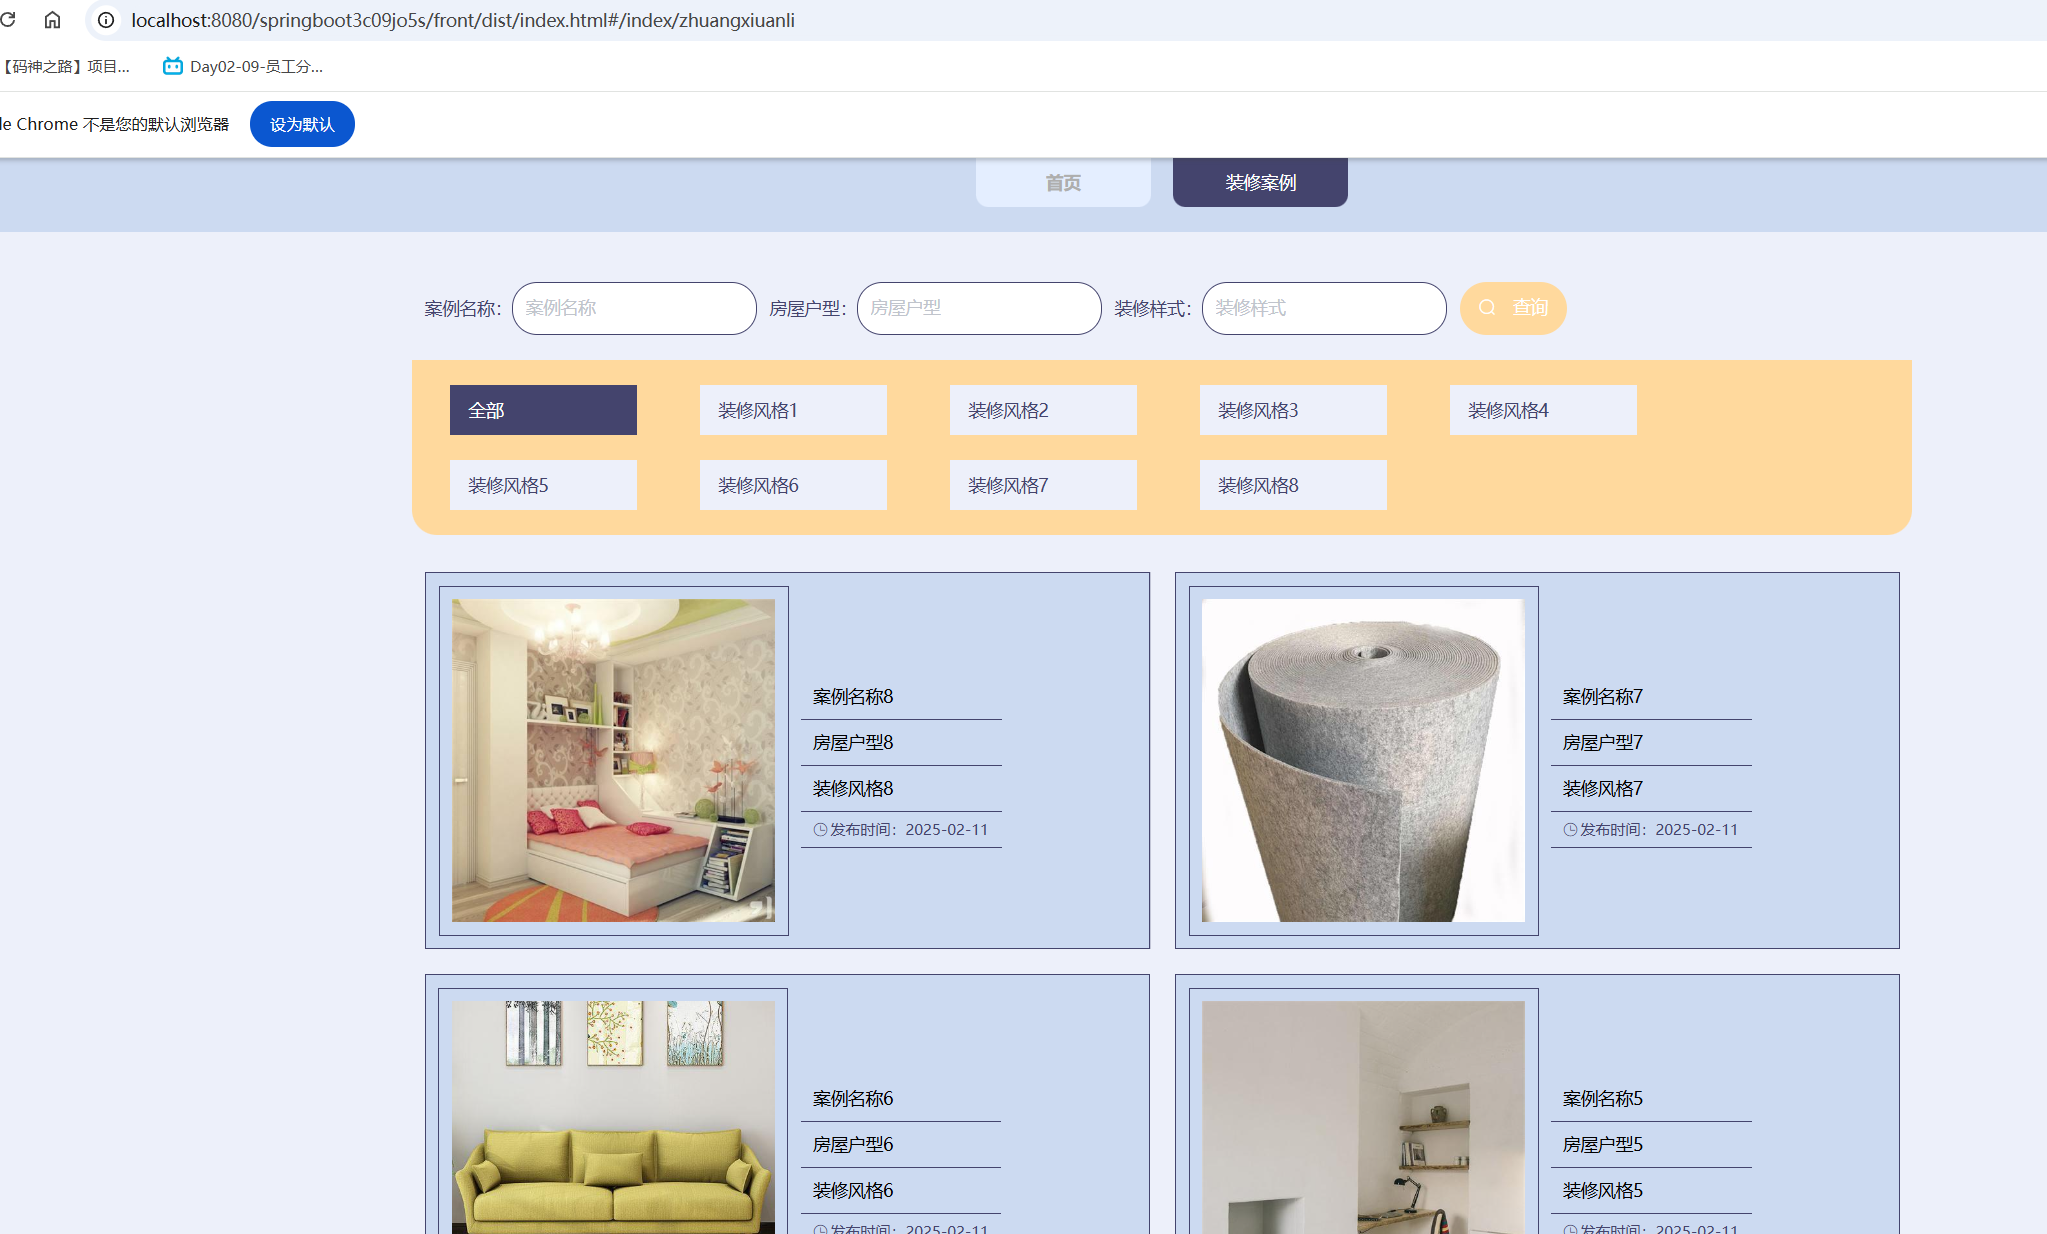The height and width of the screenshot is (1234, 2047).
Task: Filter by 装修风格4
Action: coord(1543,410)
